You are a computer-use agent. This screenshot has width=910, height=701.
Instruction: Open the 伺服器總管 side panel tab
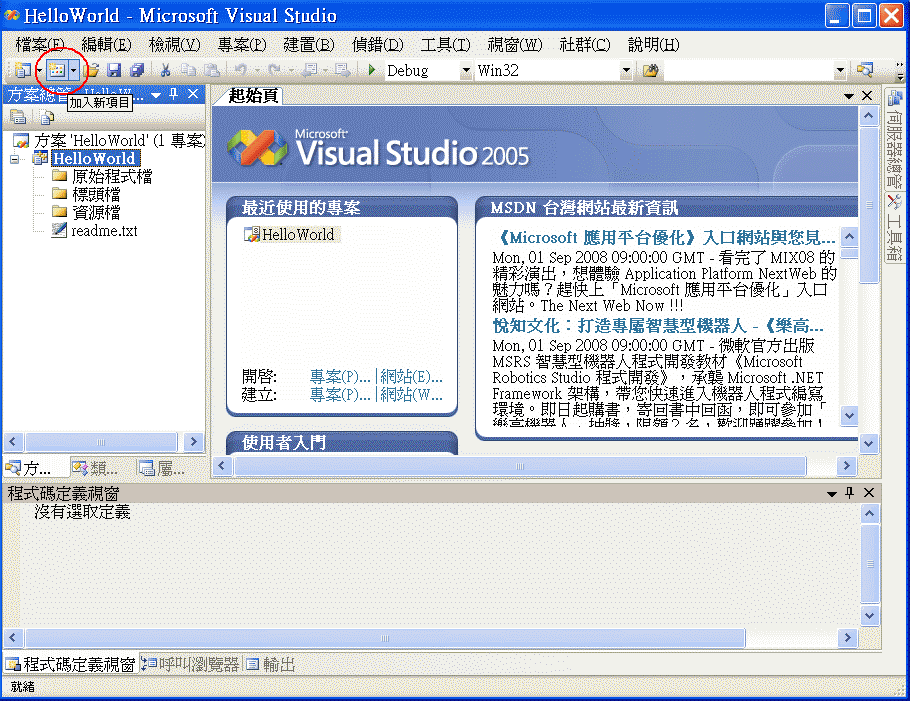click(894, 139)
